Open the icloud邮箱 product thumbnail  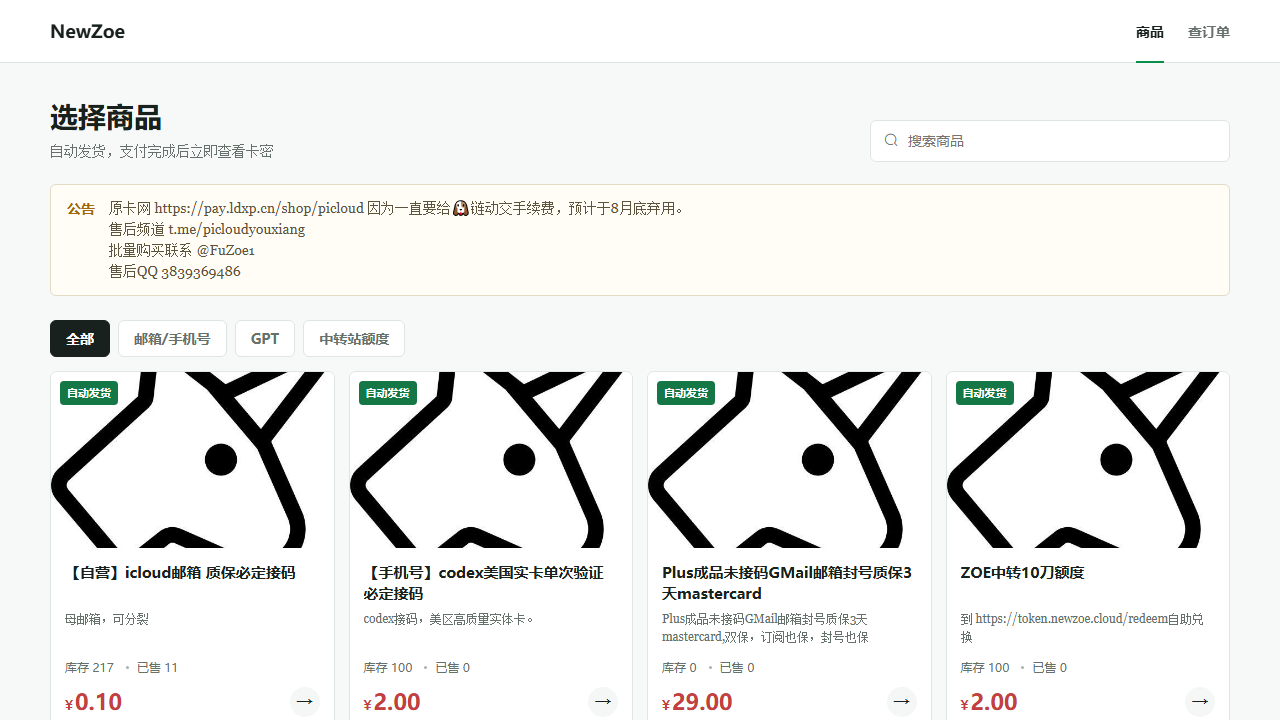coord(192,460)
